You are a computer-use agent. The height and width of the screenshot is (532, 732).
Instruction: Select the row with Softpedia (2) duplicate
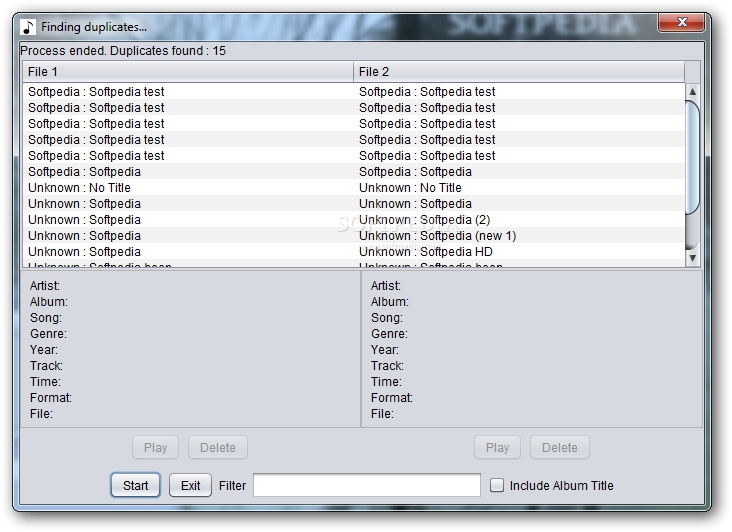click(x=354, y=219)
